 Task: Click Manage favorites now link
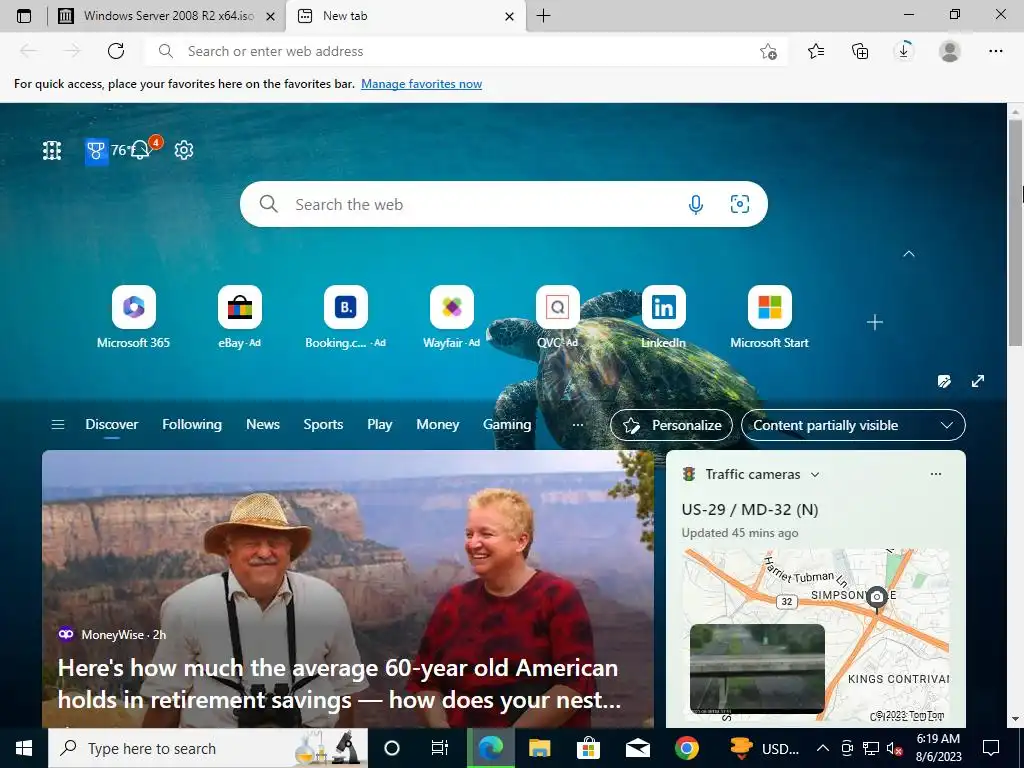pyautogui.click(x=421, y=84)
